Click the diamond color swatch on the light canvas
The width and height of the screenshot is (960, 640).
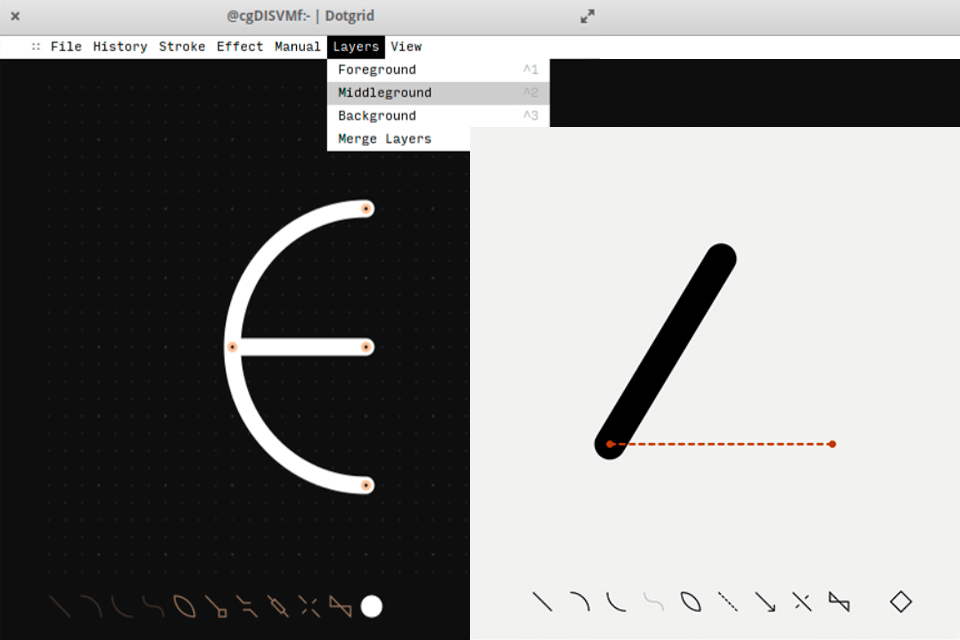click(900, 601)
